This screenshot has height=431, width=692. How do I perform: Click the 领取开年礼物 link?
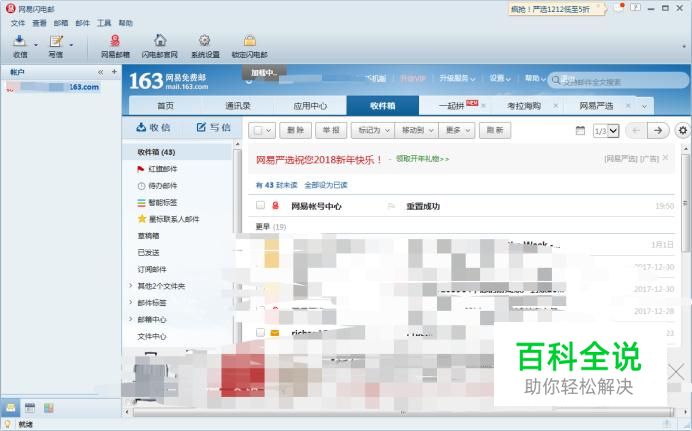coord(422,158)
